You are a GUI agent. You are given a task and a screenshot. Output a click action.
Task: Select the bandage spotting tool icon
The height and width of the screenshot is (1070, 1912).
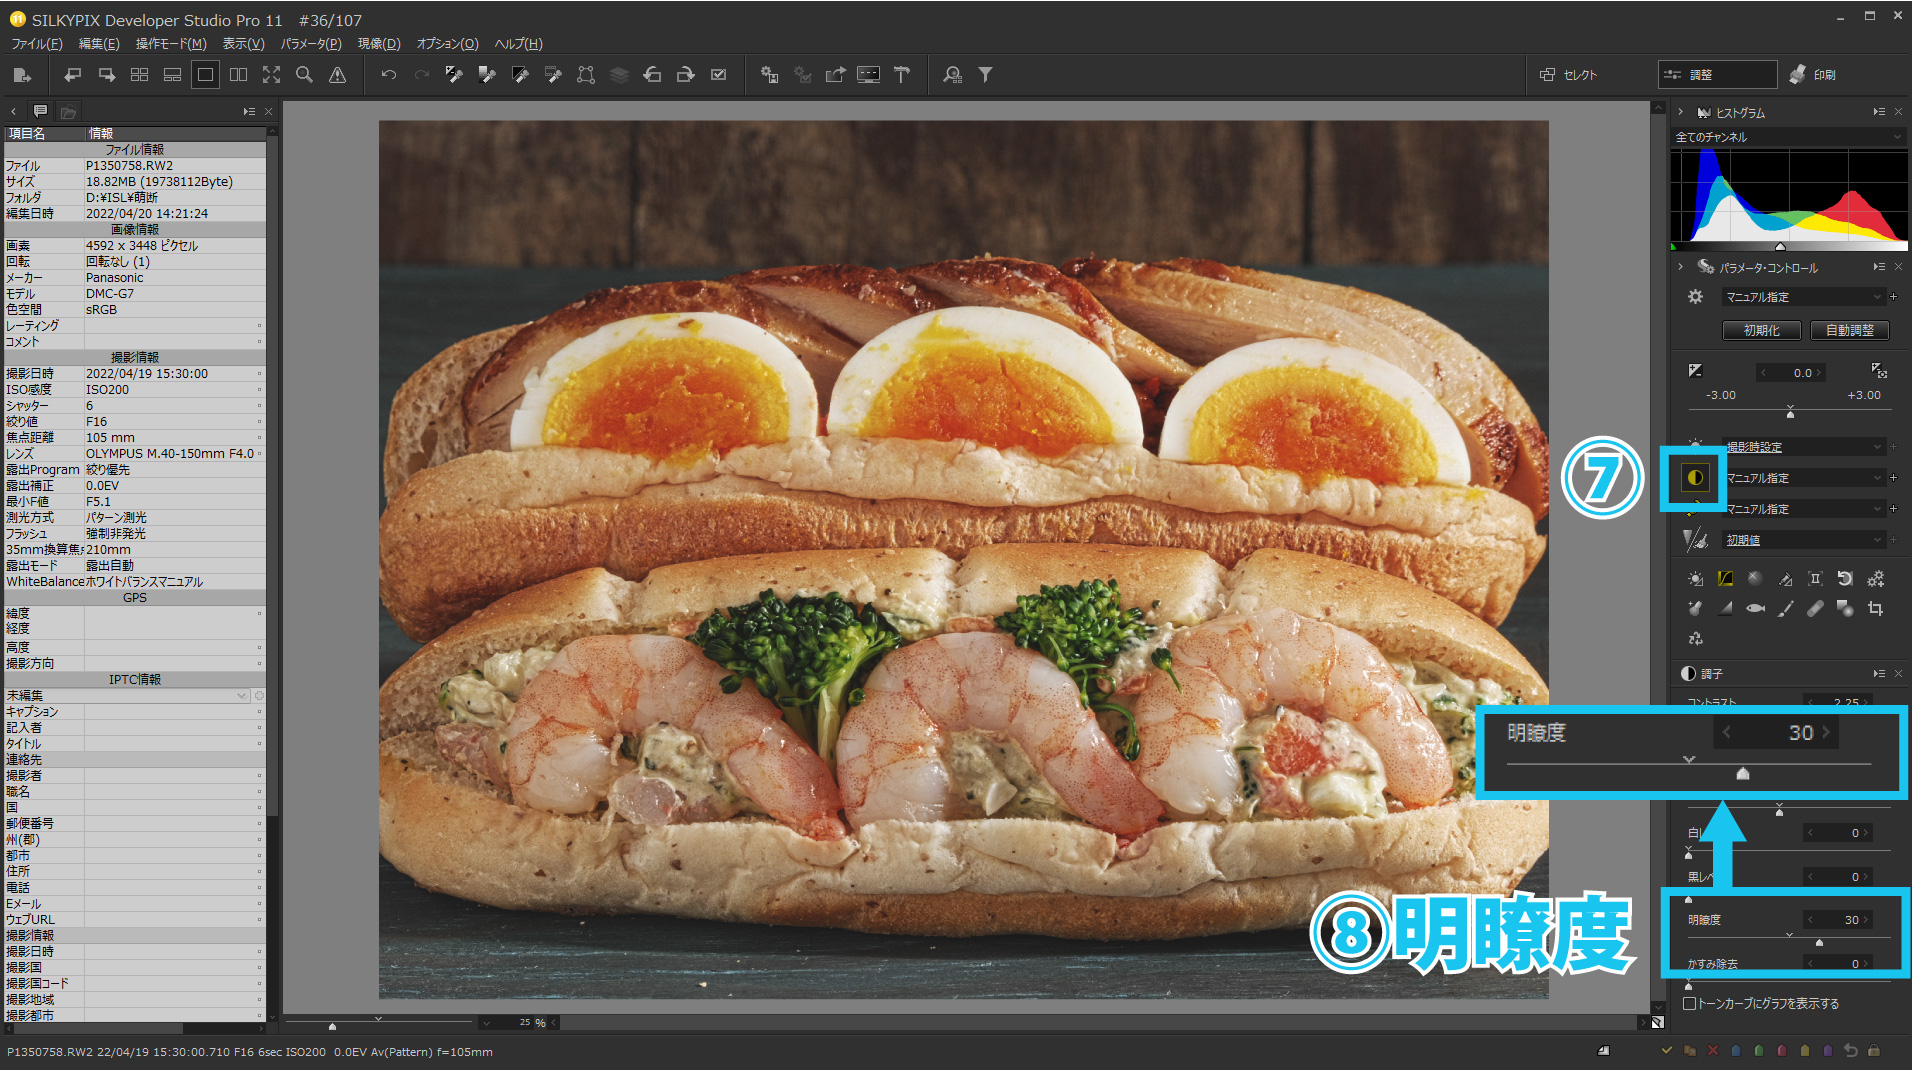pos(1815,608)
